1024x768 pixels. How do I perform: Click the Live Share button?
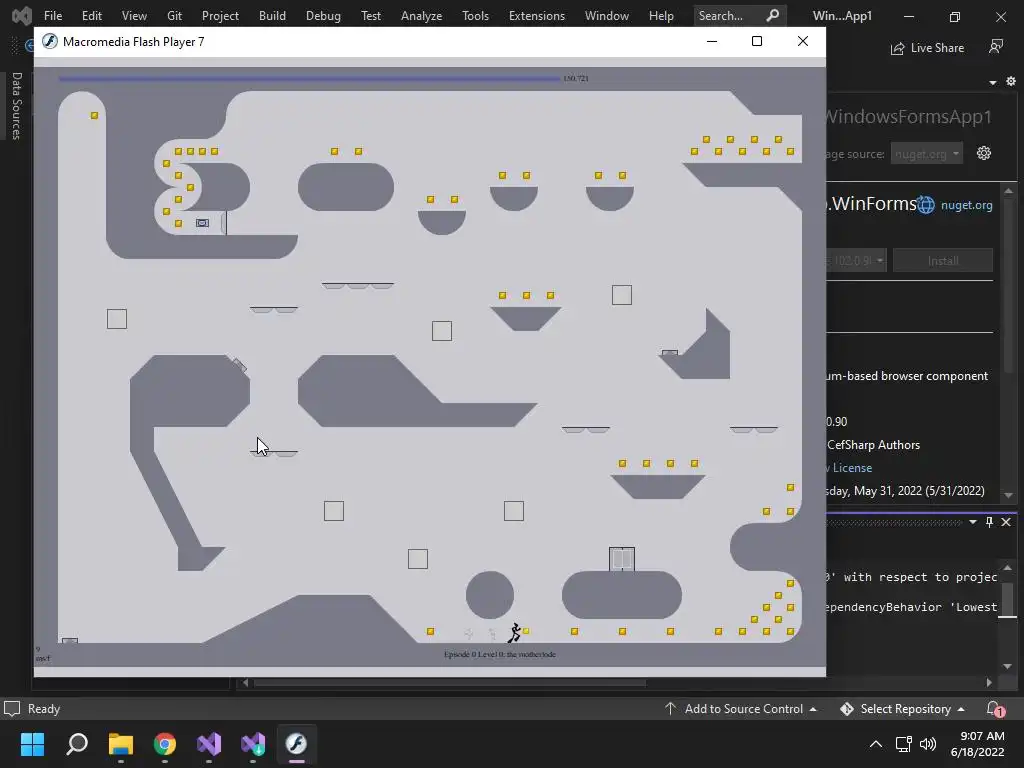coord(927,48)
